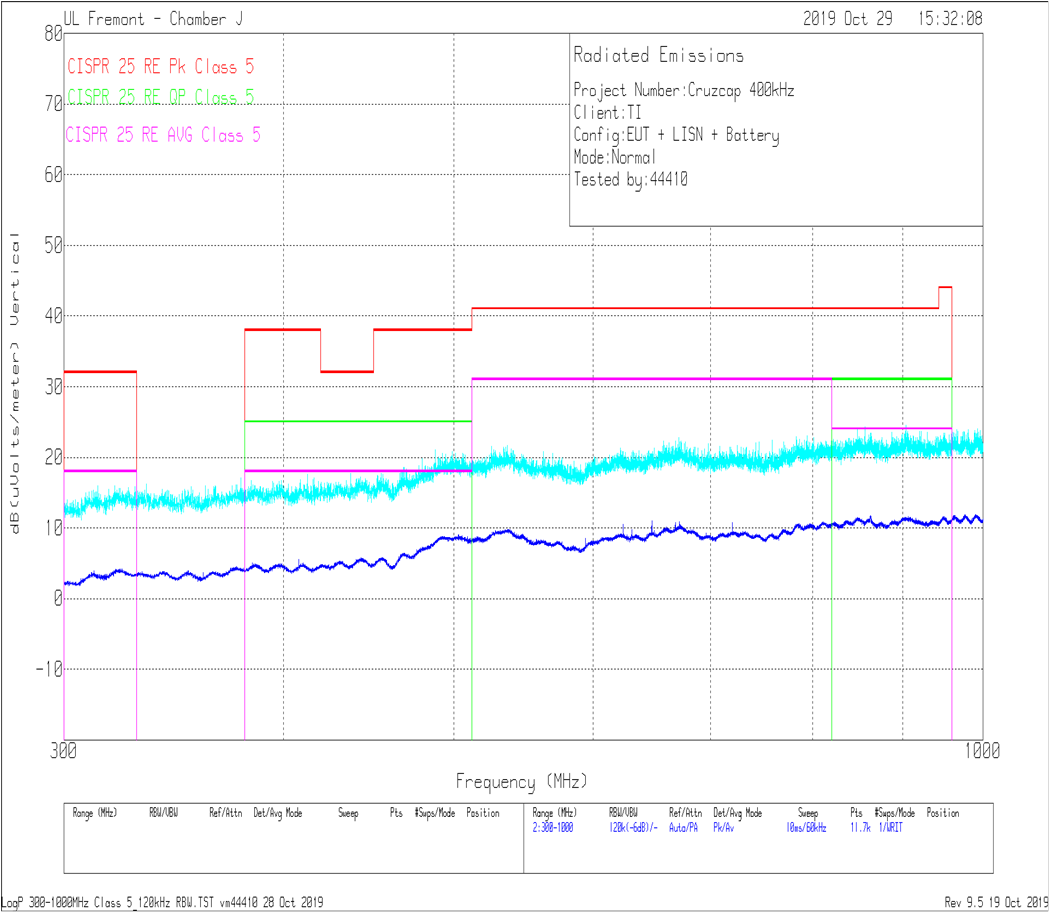Viewport: 1050px width, 913px height.
Task: Click the dB(uVolts/meter) Vertical axis label
Action: tap(15, 384)
